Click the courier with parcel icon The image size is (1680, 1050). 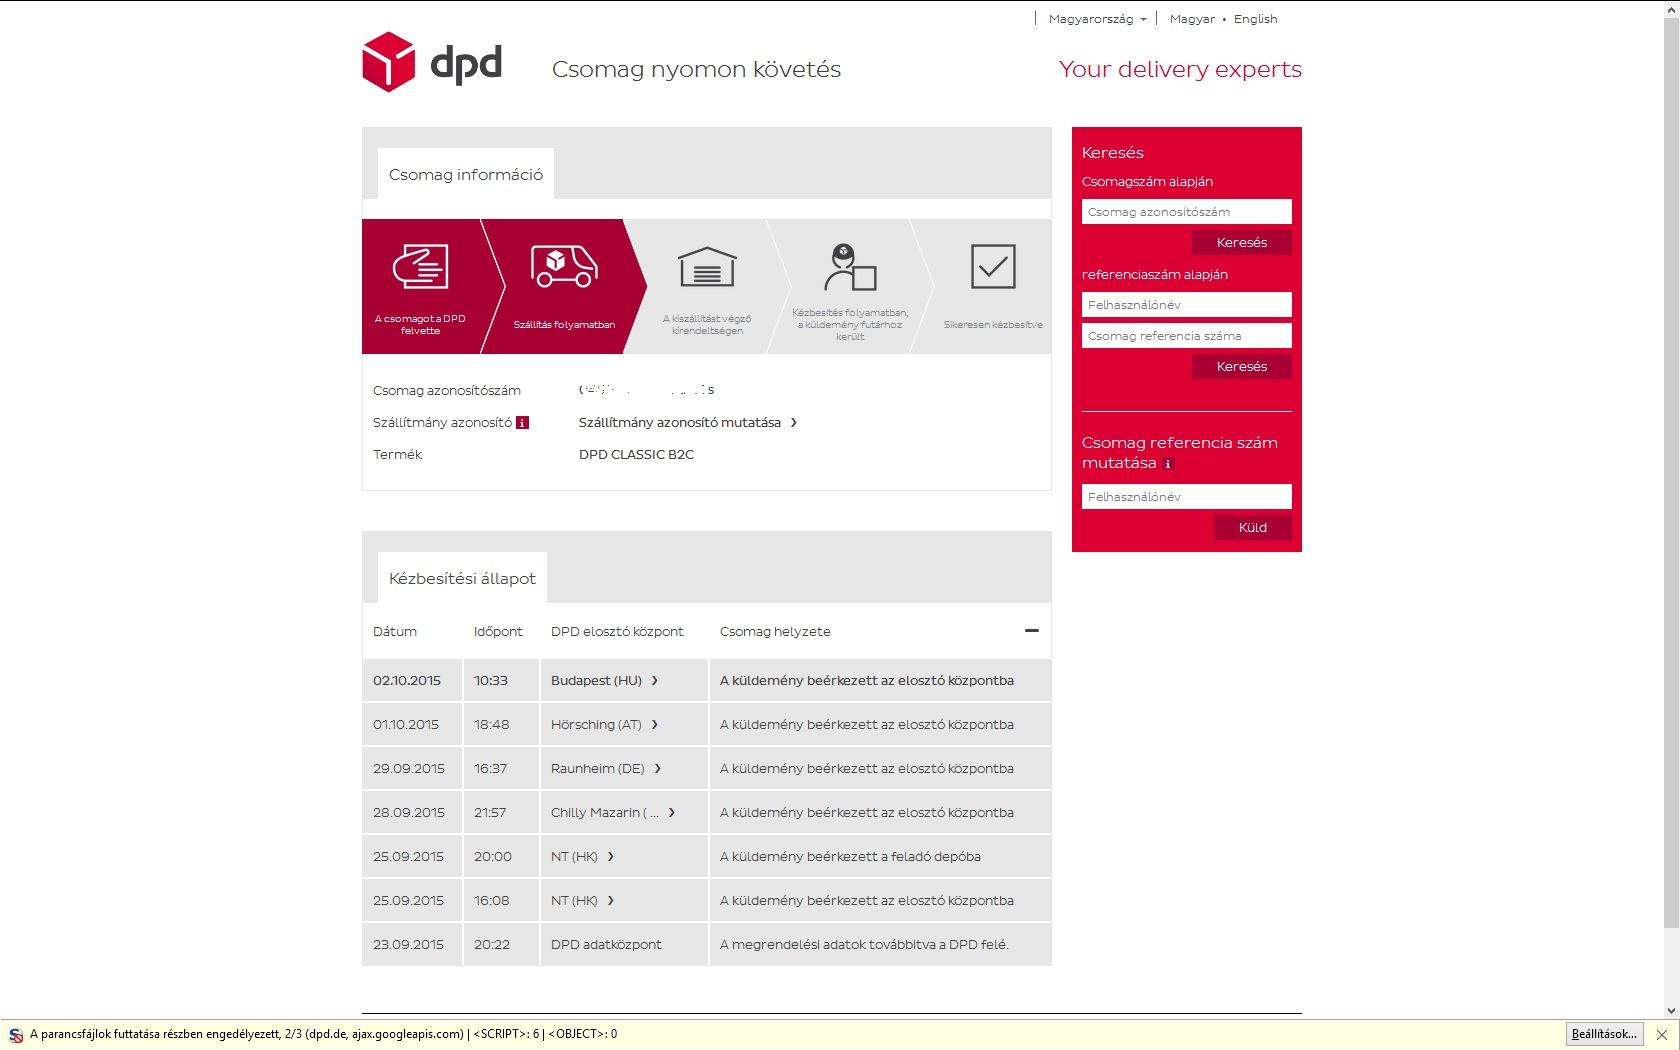(x=850, y=267)
